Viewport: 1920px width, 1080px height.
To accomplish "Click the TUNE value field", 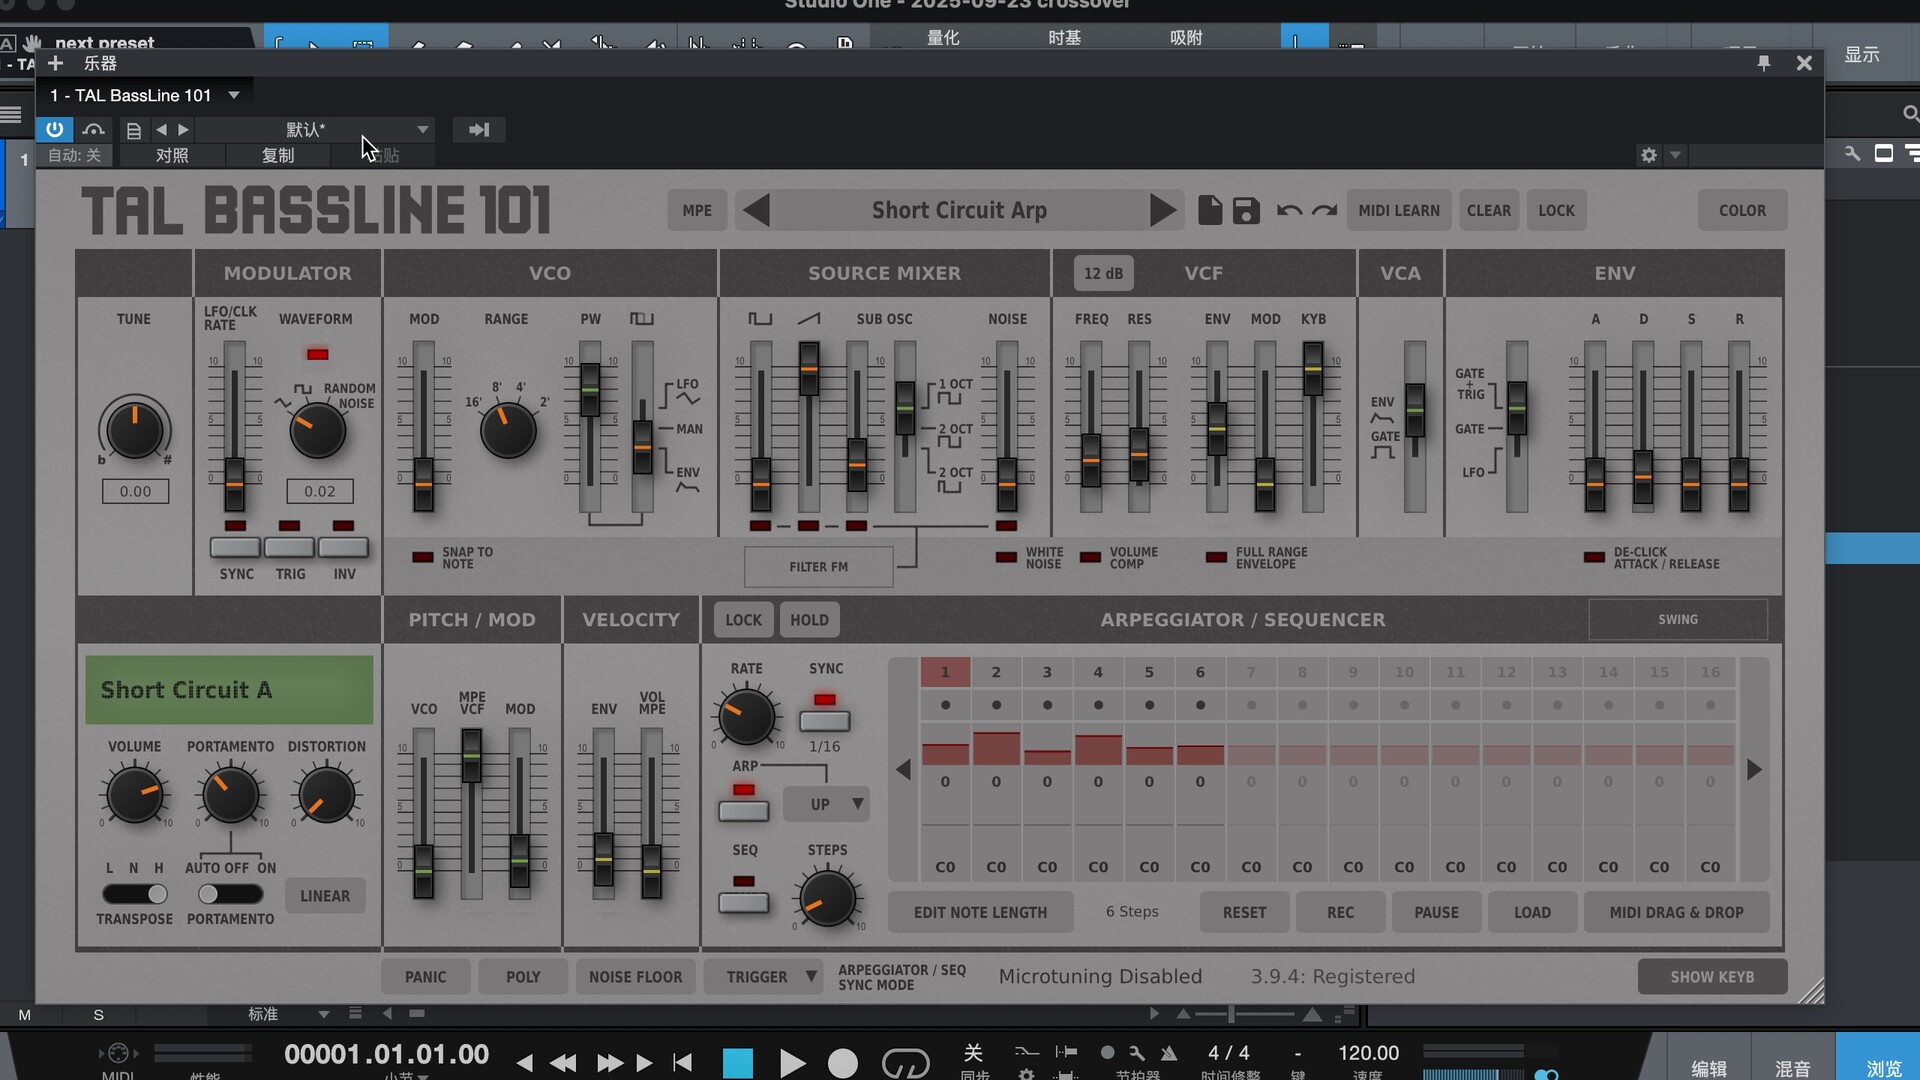I will 135,491.
